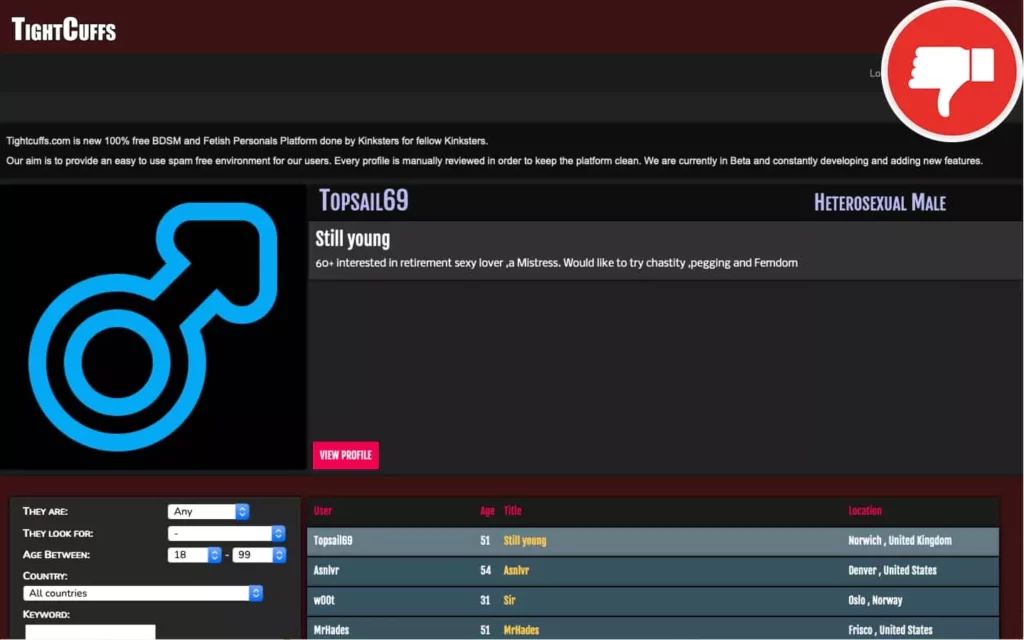Screen dimensions: 1024x640
Task: Open user Asnlvr from the list
Action: click(327, 570)
